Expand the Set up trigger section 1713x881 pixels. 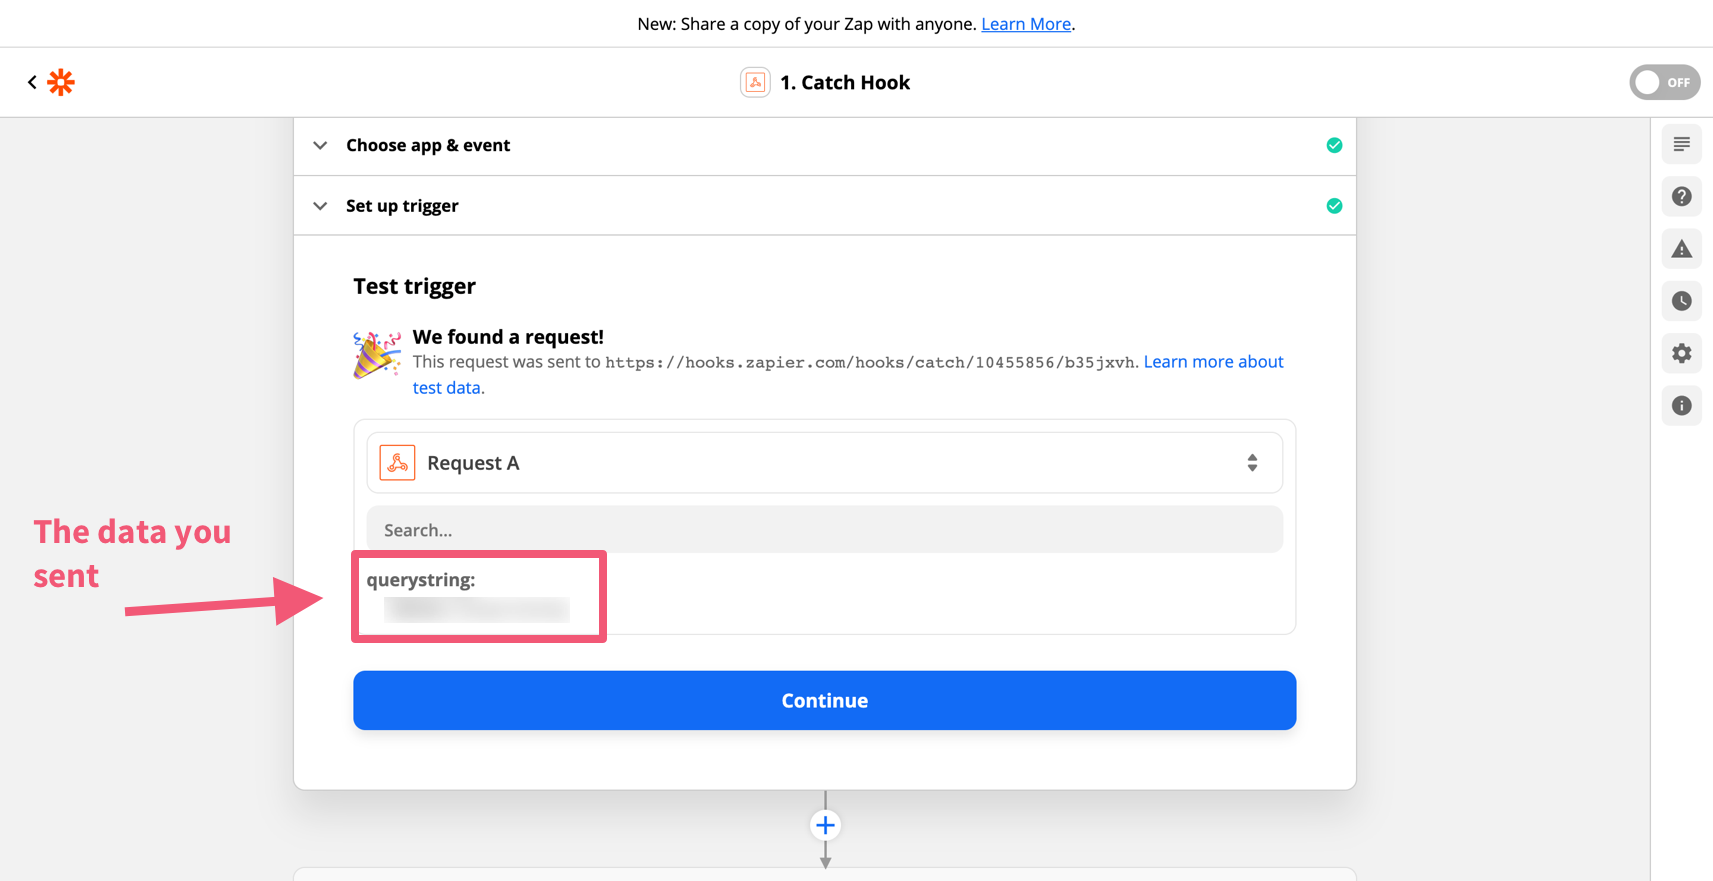tap(825, 206)
